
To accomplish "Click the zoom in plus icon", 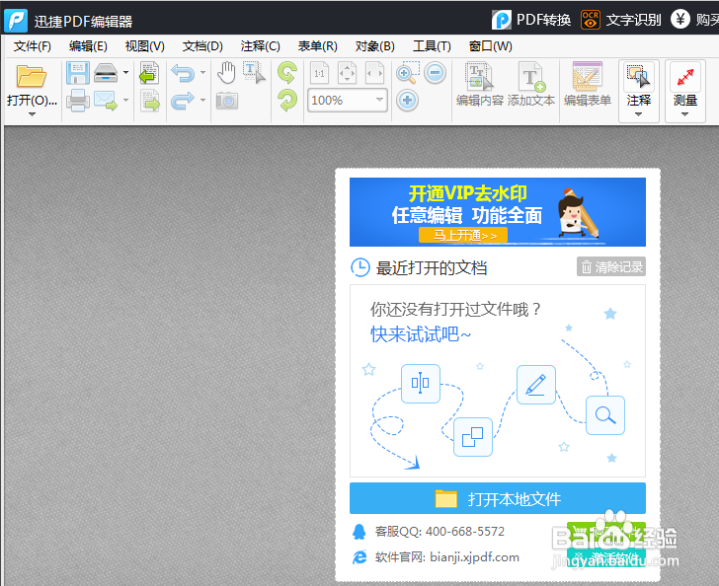I will click(x=408, y=100).
